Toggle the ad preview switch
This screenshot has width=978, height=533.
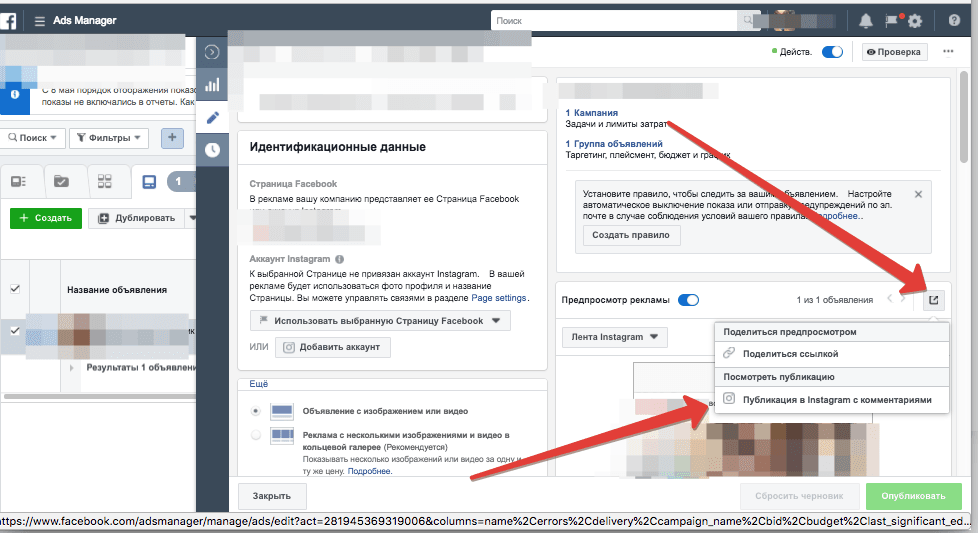689,300
